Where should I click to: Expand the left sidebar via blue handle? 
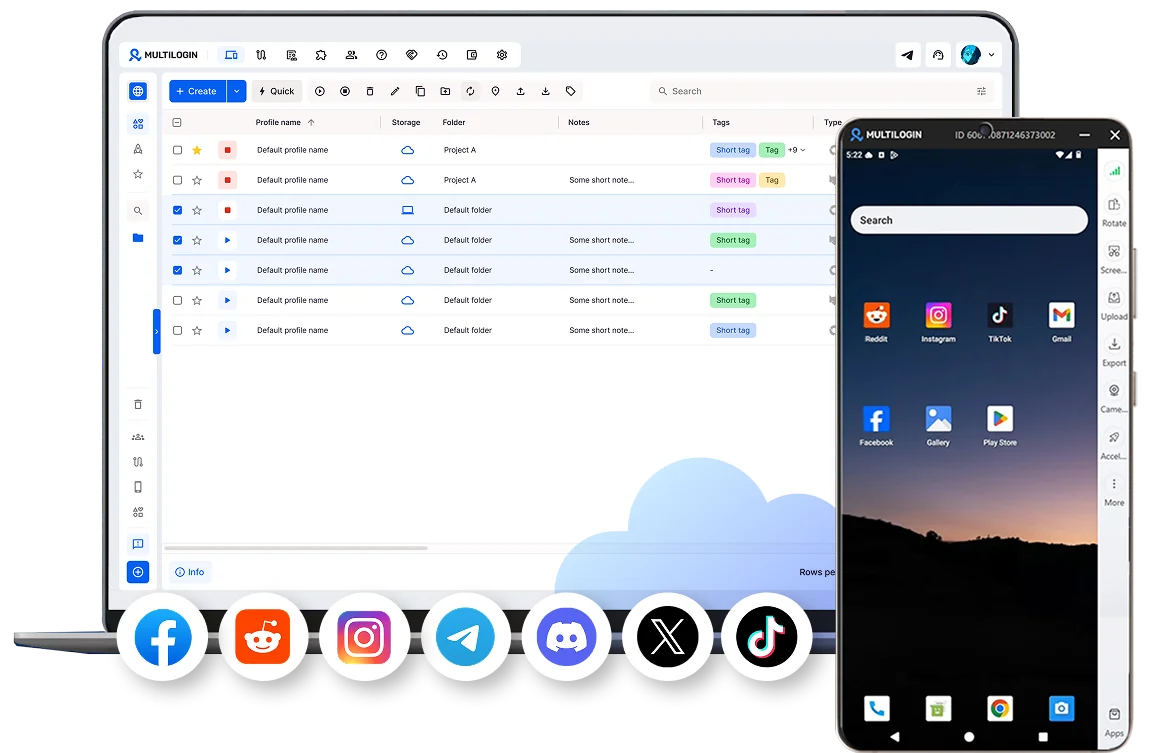pos(156,331)
